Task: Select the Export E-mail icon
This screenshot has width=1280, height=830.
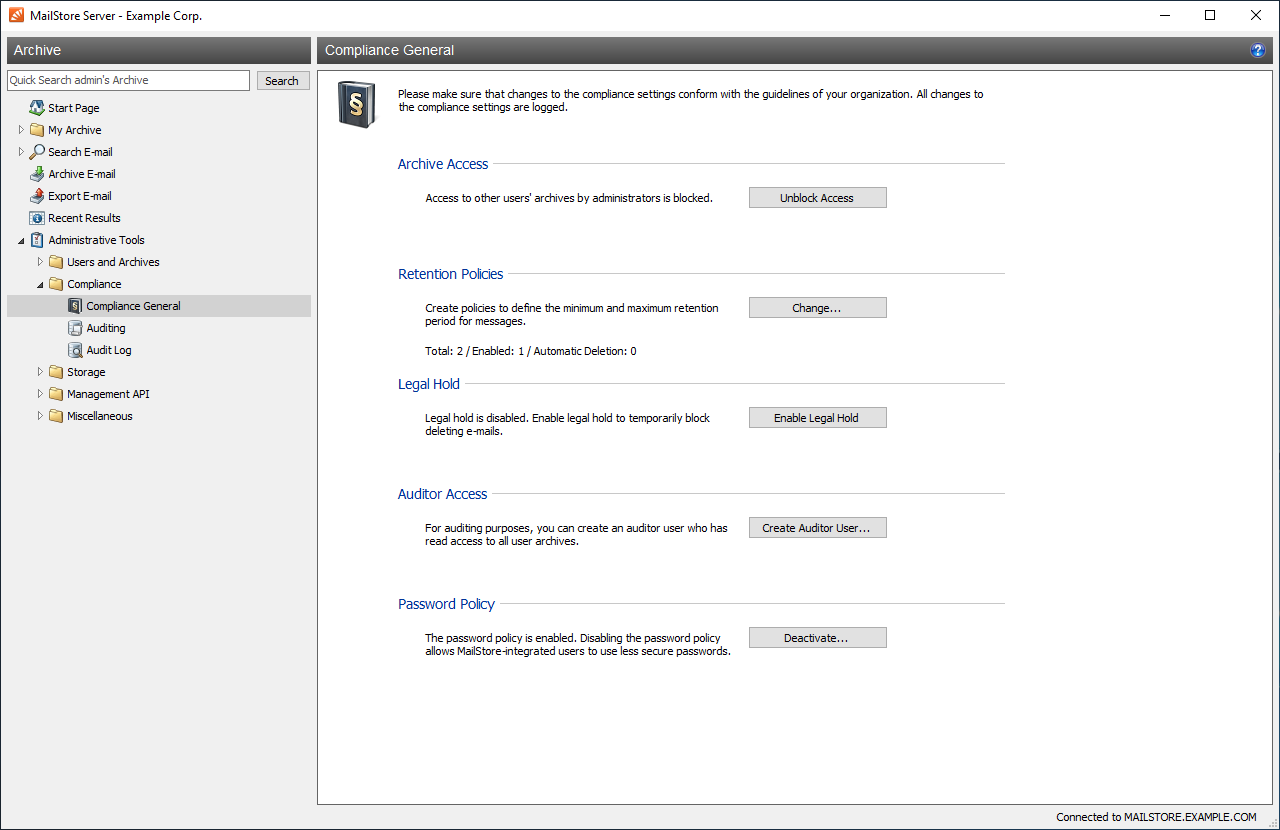Action: 37,196
